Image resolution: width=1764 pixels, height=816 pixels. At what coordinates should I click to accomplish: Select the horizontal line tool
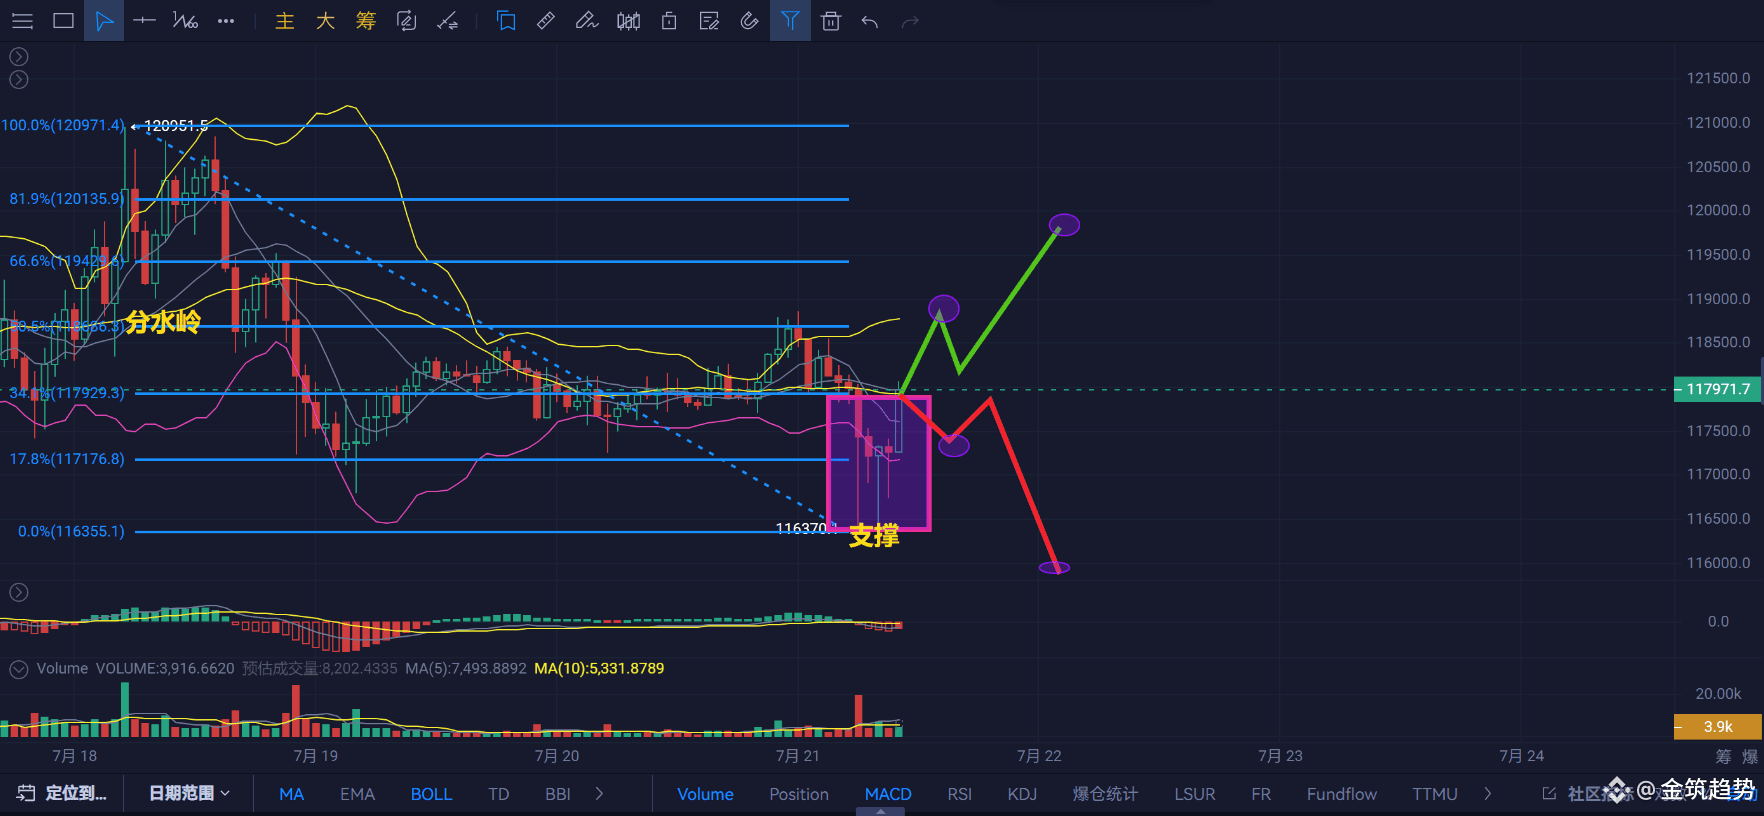(144, 21)
